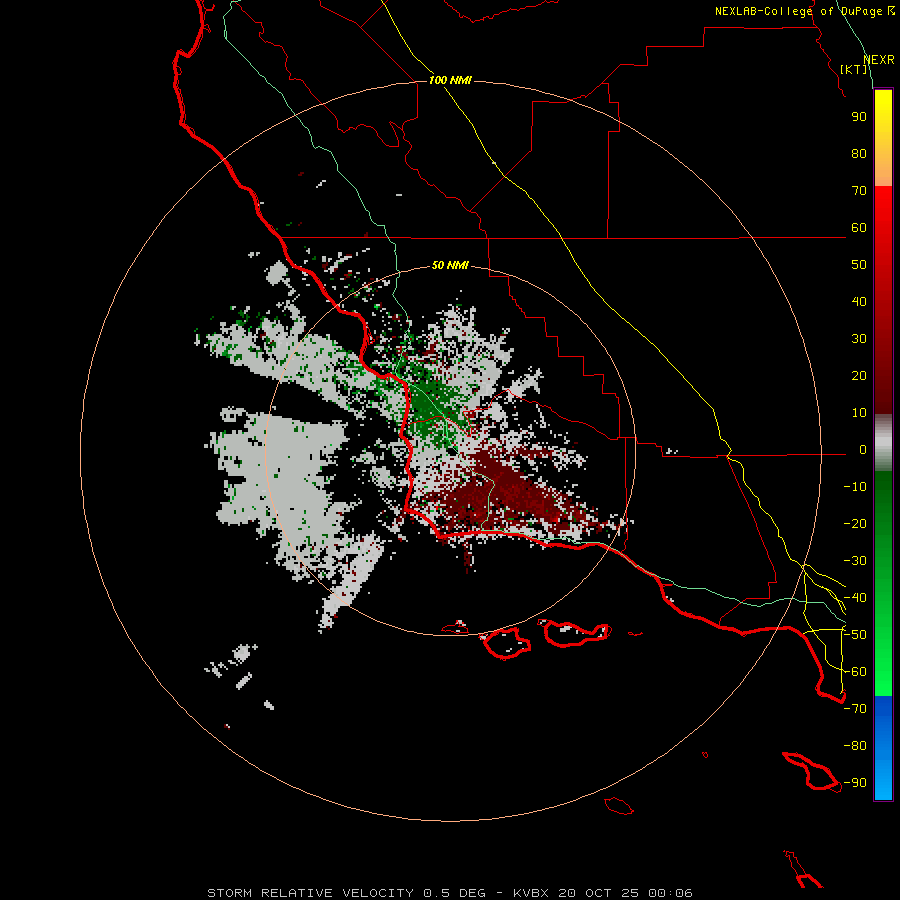The image size is (900, 900).
Task: Click the 90 value on velocity scale
Action: pyautogui.click(x=859, y=117)
